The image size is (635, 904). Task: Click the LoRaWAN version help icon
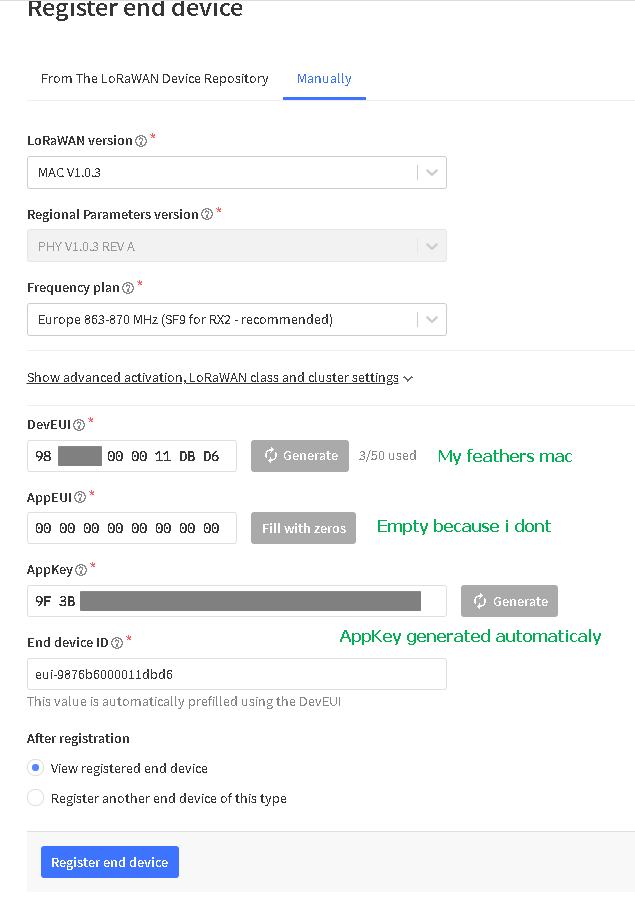(141, 141)
